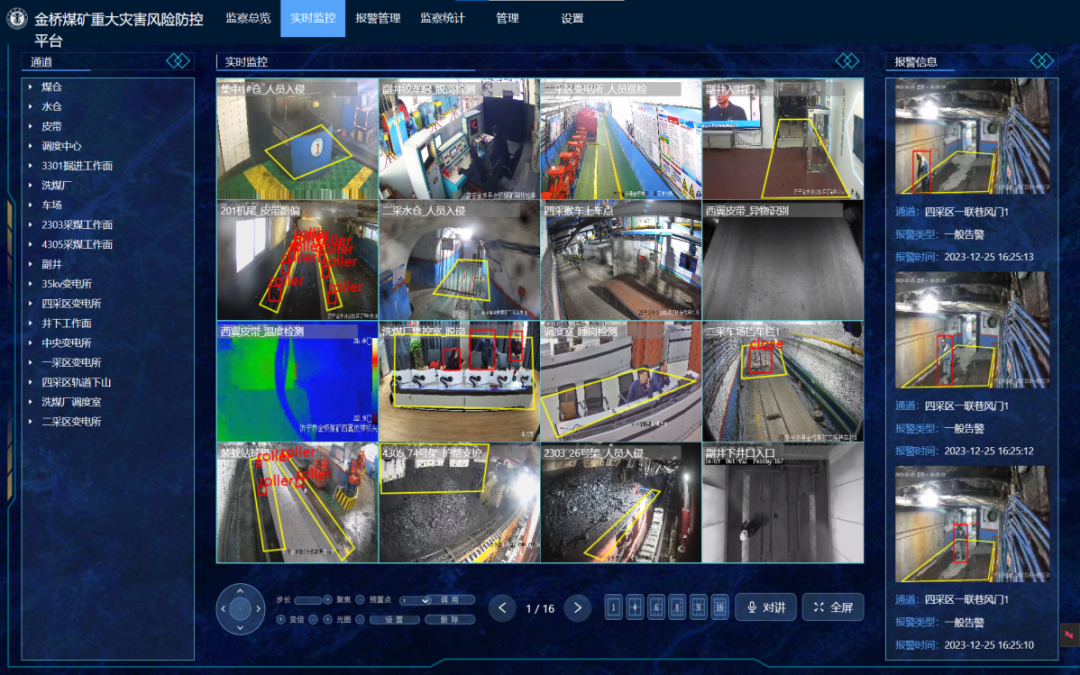
Task: Click the 调用 preset button
Action: [x=450, y=600]
